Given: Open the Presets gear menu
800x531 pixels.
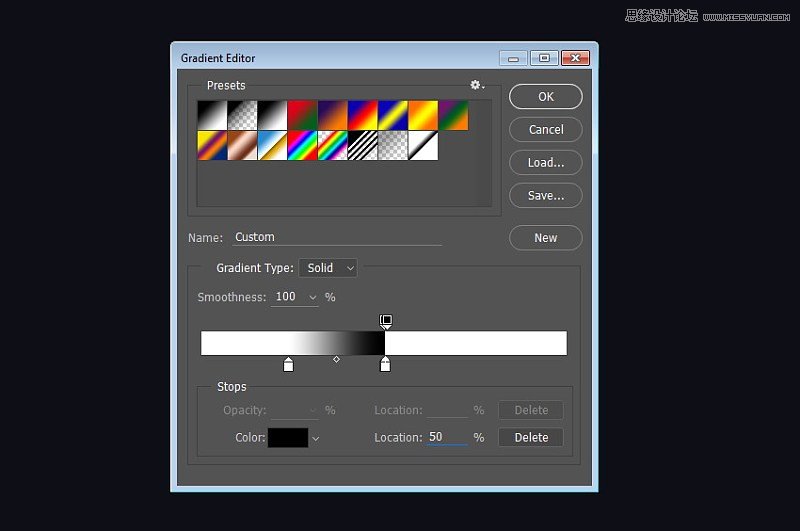Looking at the screenshot, I should click(x=477, y=85).
